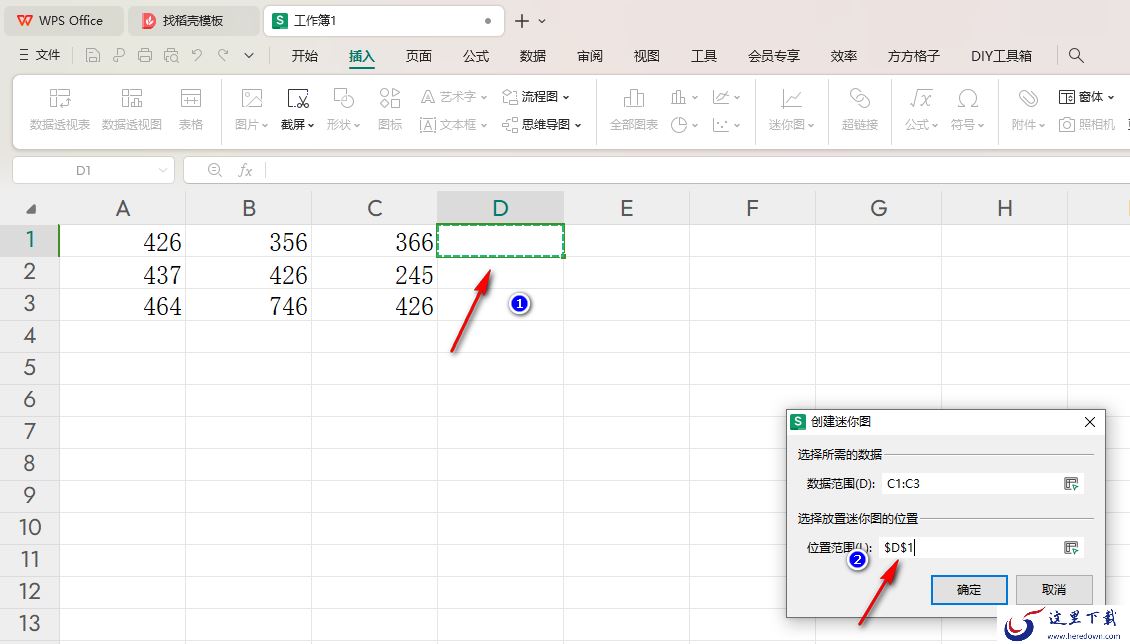The height and width of the screenshot is (644, 1130).
Task: Open the column chart dropdown
Action: click(x=684, y=97)
